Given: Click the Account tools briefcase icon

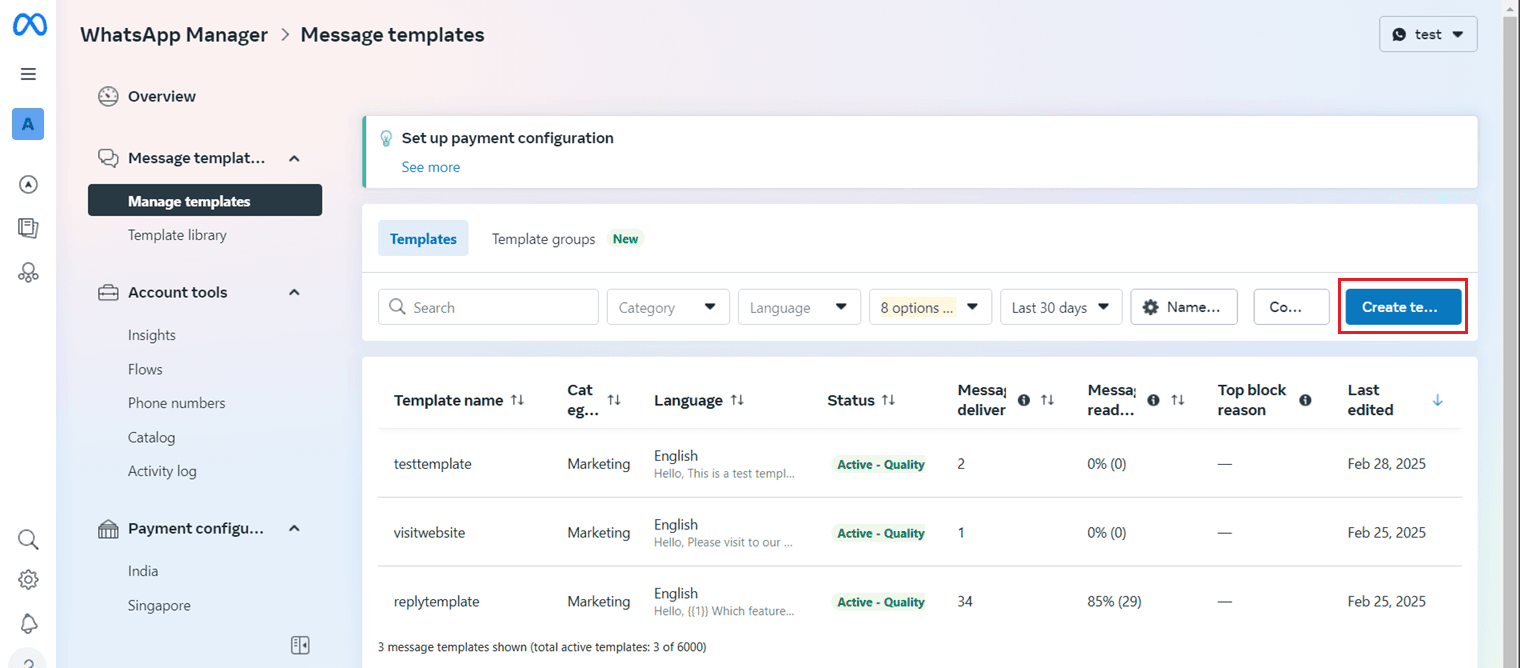Looking at the screenshot, I should pyautogui.click(x=108, y=293).
